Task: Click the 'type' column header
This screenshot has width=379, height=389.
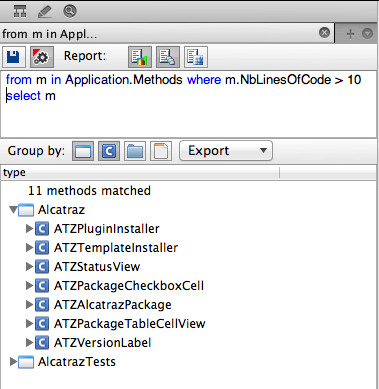Action: [x=140, y=173]
